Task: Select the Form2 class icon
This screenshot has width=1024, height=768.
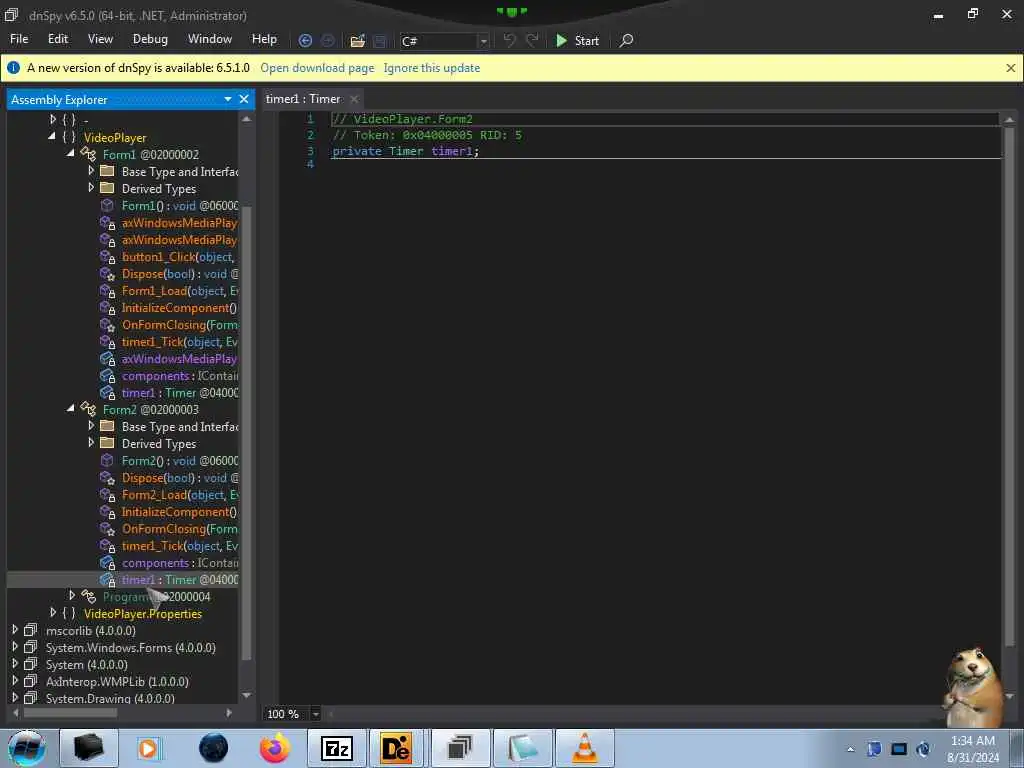Action: [x=88, y=409]
